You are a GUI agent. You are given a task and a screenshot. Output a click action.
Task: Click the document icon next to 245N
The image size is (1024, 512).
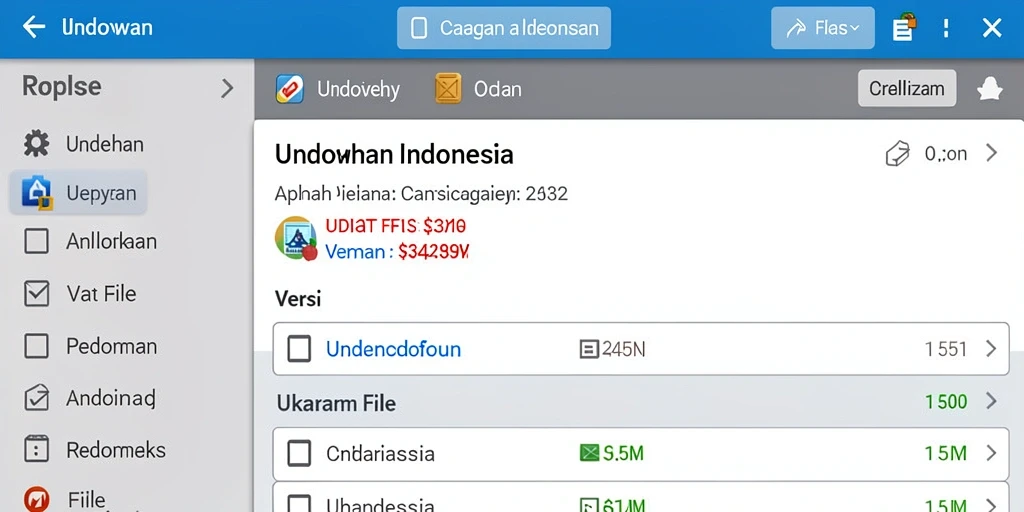click(589, 349)
